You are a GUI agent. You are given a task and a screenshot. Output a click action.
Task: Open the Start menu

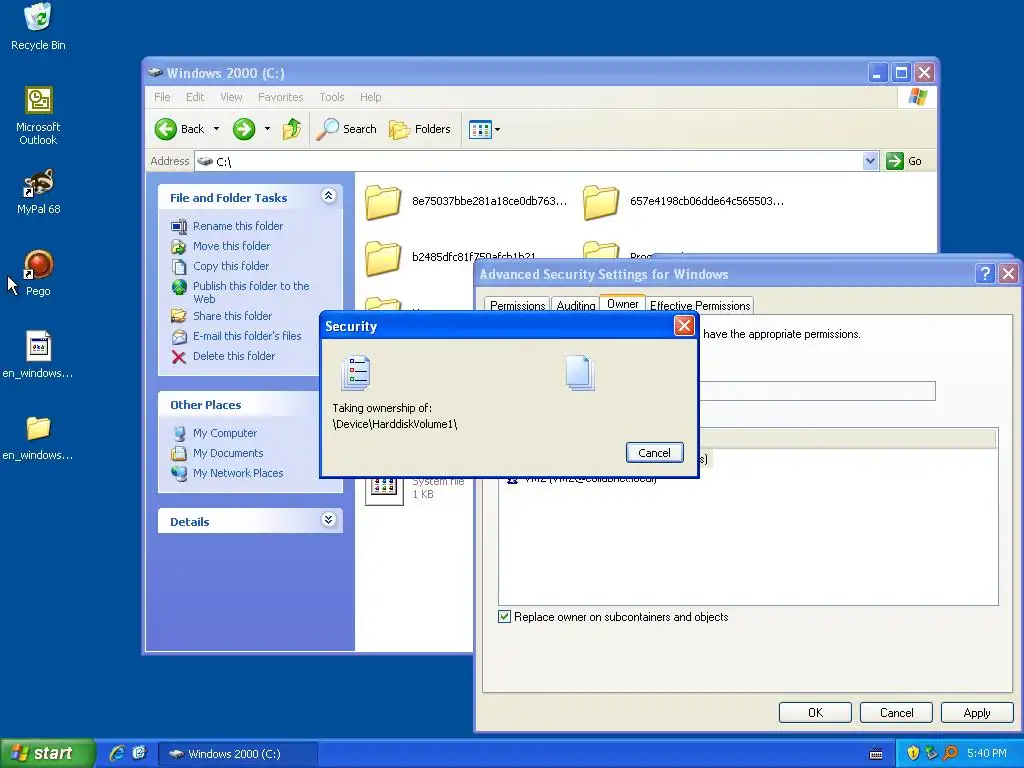(47, 753)
